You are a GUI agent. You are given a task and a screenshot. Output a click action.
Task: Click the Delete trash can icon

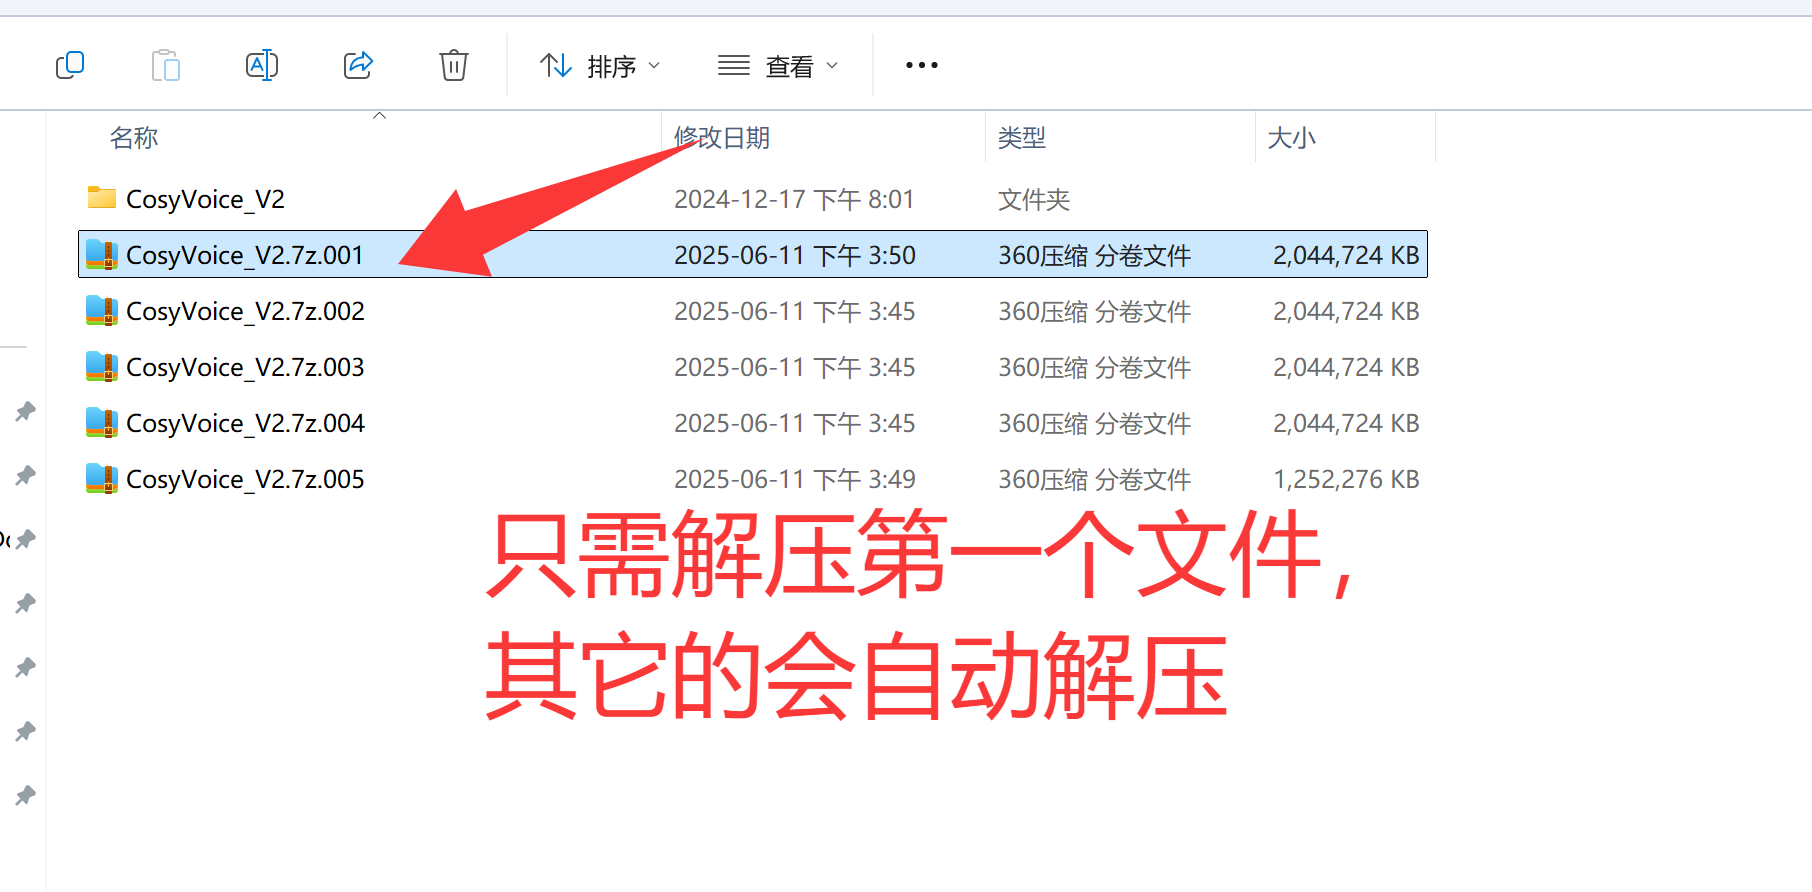click(454, 66)
